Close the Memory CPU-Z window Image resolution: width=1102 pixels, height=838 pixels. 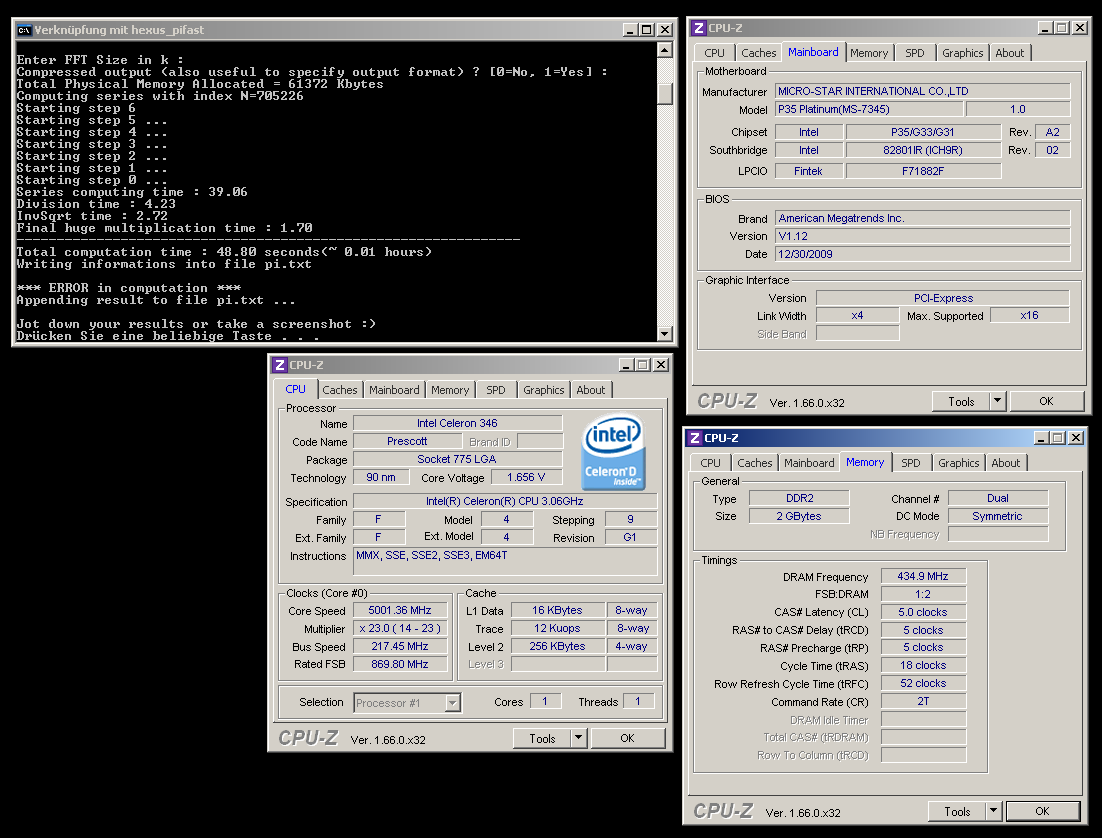(1075, 438)
